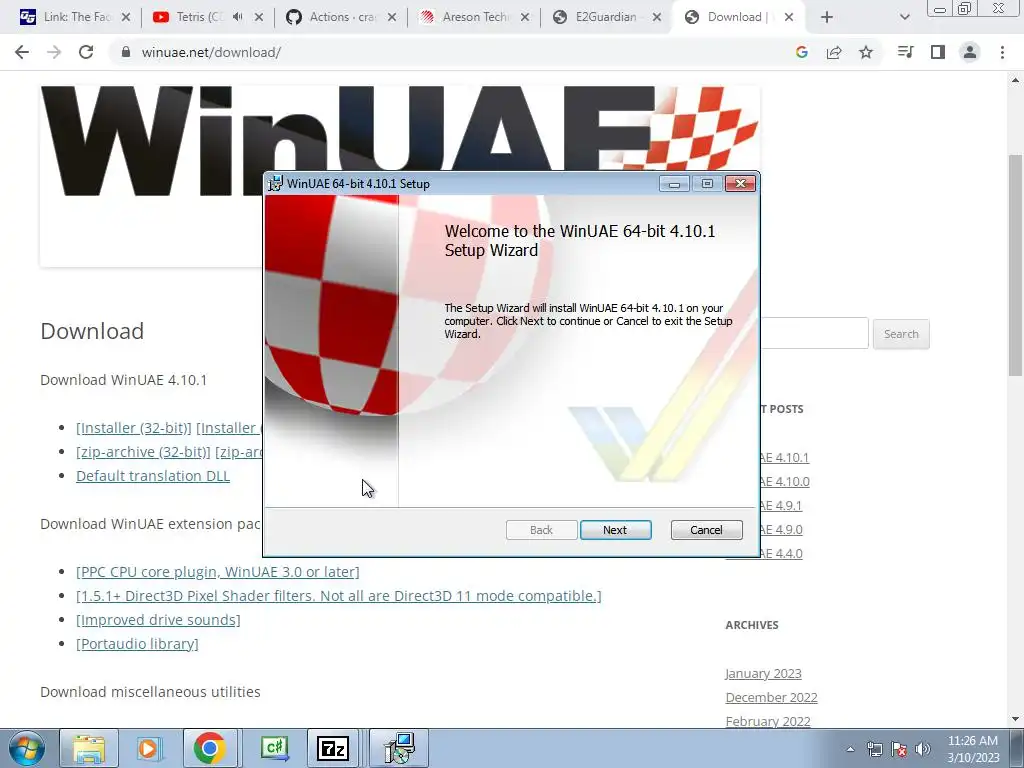The width and height of the screenshot is (1024, 768).
Task: Open the 4.10.1 recent post link
Action: click(784, 458)
